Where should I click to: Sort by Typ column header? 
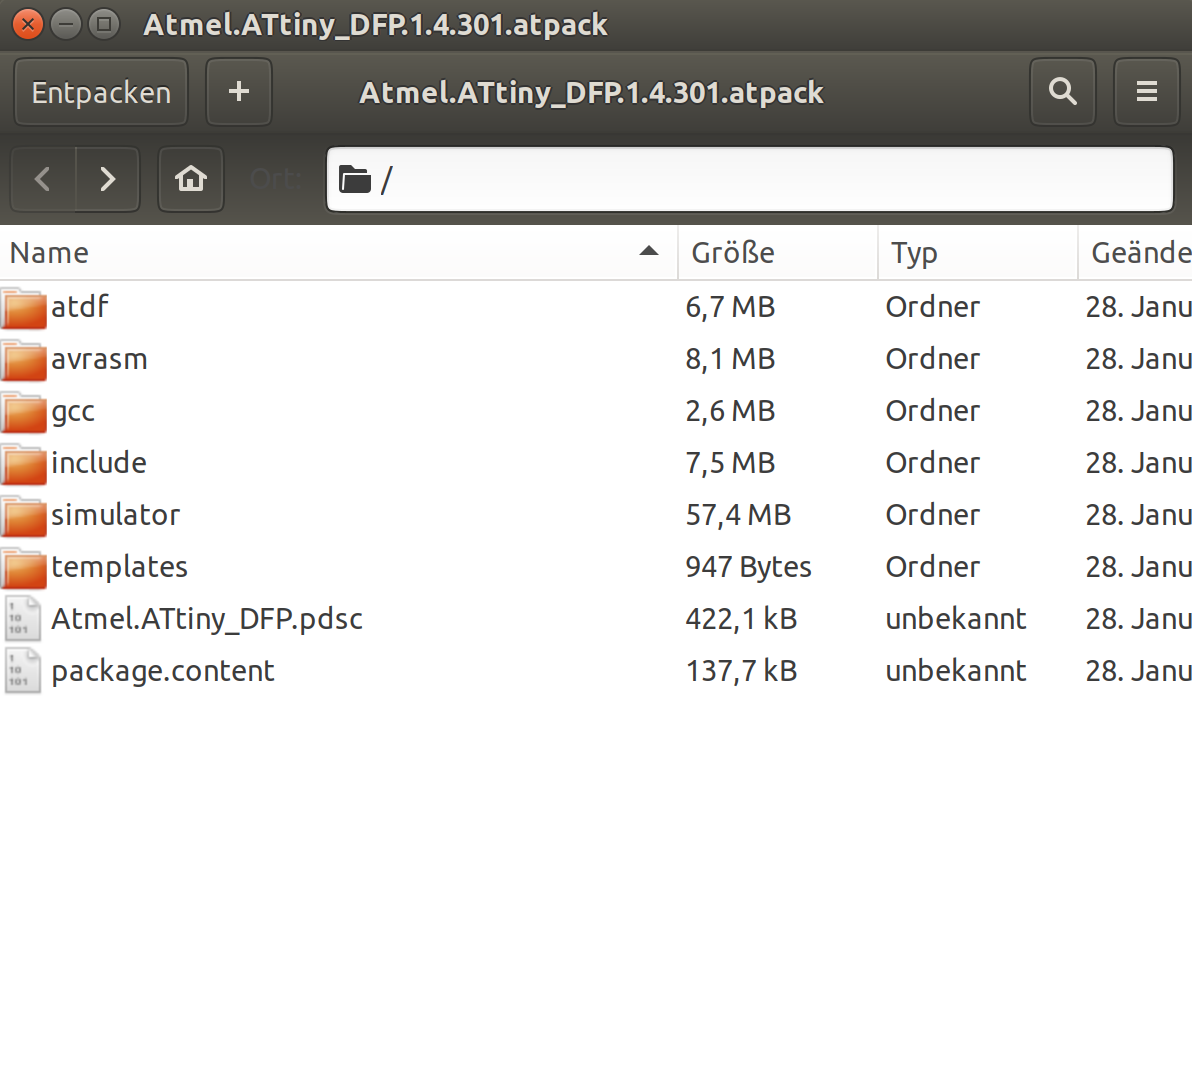tap(978, 252)
